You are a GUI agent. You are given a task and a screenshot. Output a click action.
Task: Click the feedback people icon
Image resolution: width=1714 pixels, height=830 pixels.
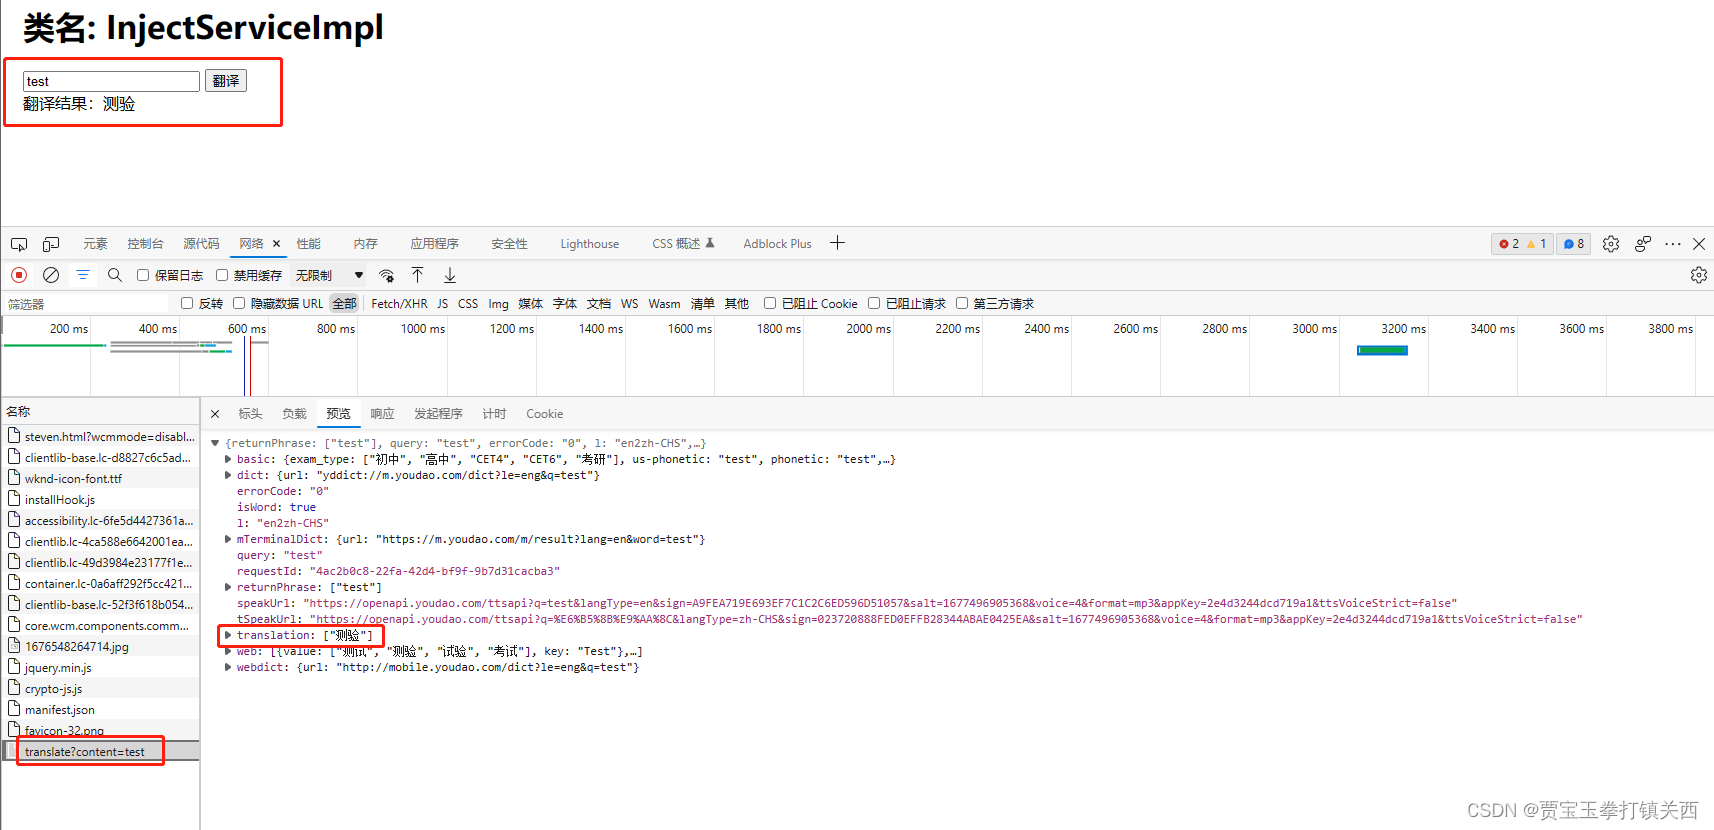coord(1642,244)
